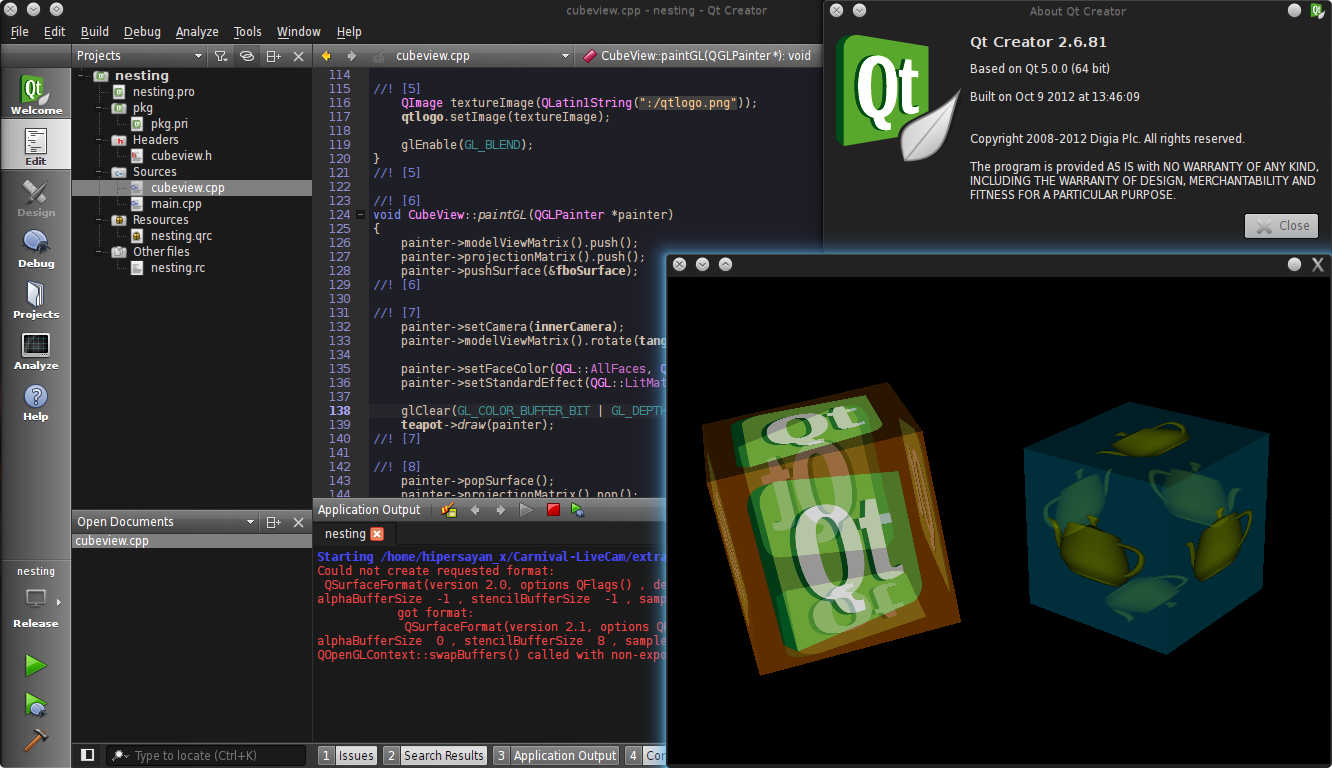Split the Projects side panel
Viewport: 1332px width, 768px height.
[273, 56]
